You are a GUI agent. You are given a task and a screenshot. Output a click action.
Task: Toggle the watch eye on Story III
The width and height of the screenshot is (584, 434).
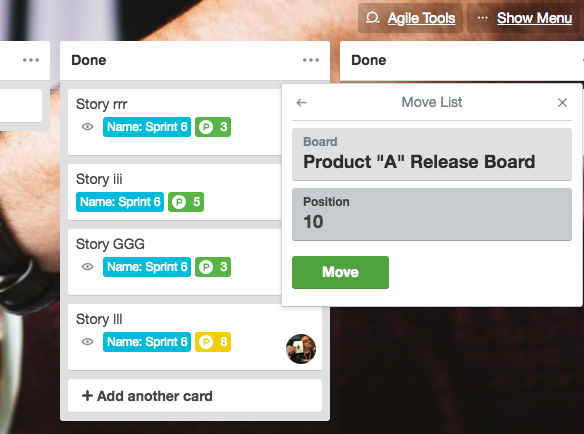pyautogui.click(x=88, y=342)
